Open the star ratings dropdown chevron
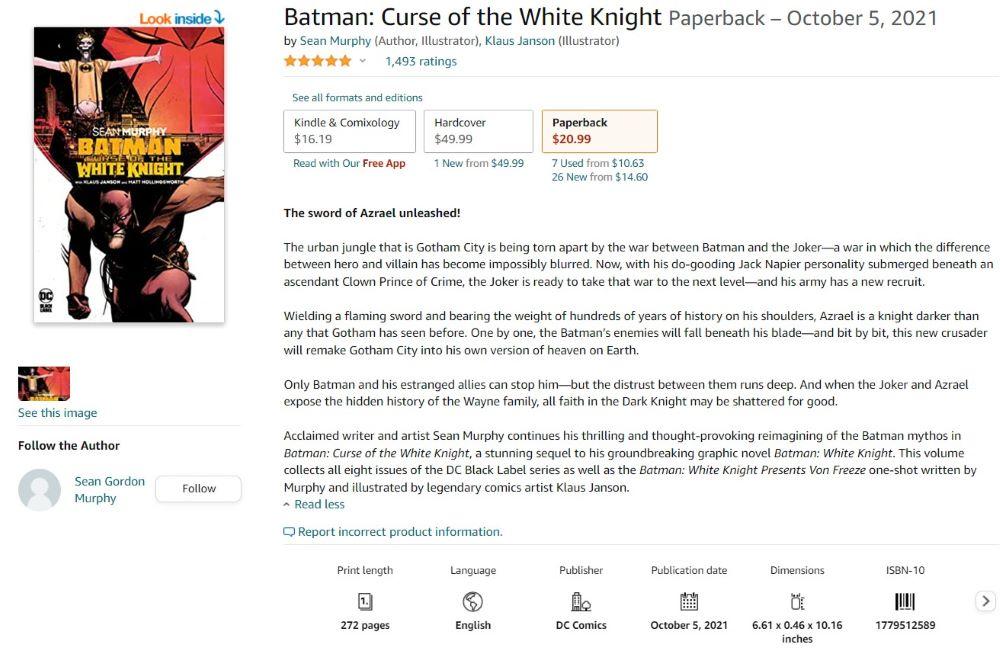The image size is (1000, 648). (x=363, y=61)
